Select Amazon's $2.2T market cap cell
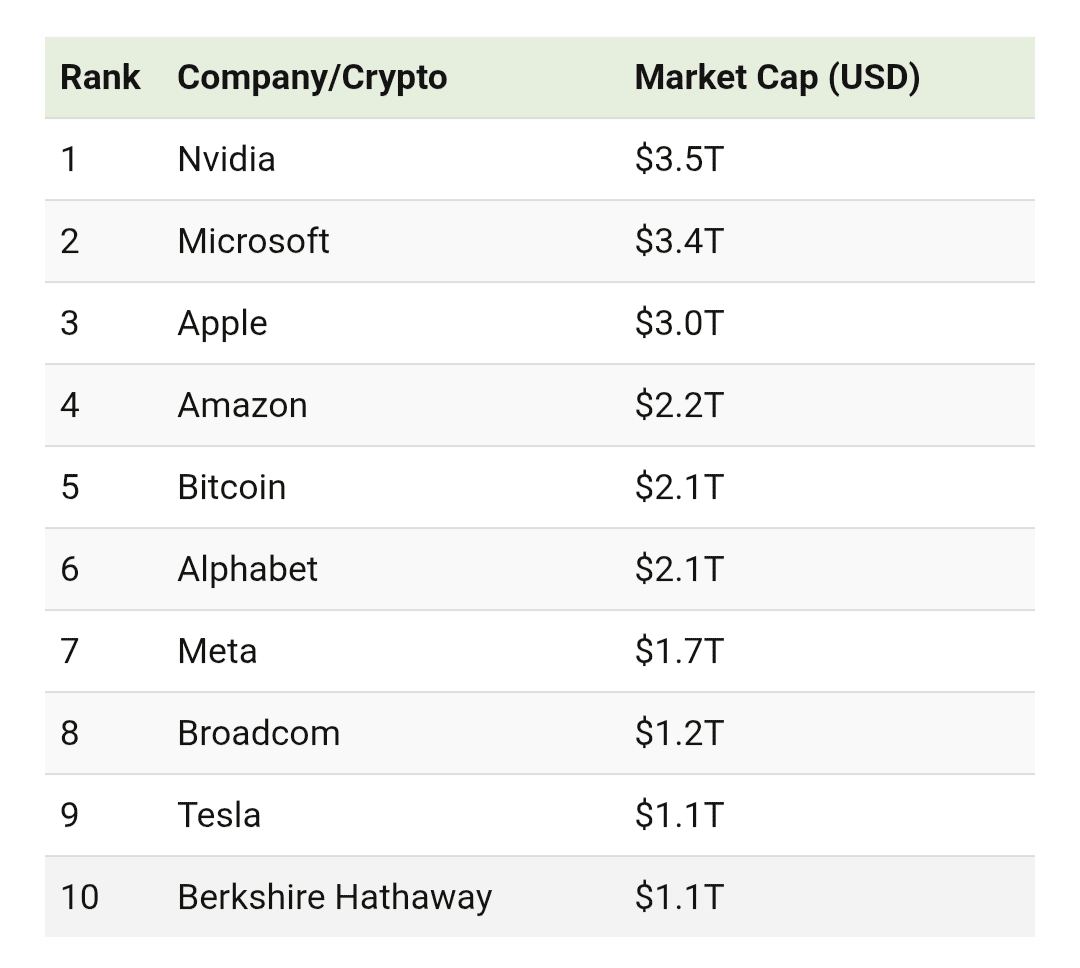Image resolution: width=1080 pixels, height=968 pixels. click(678, 406)
